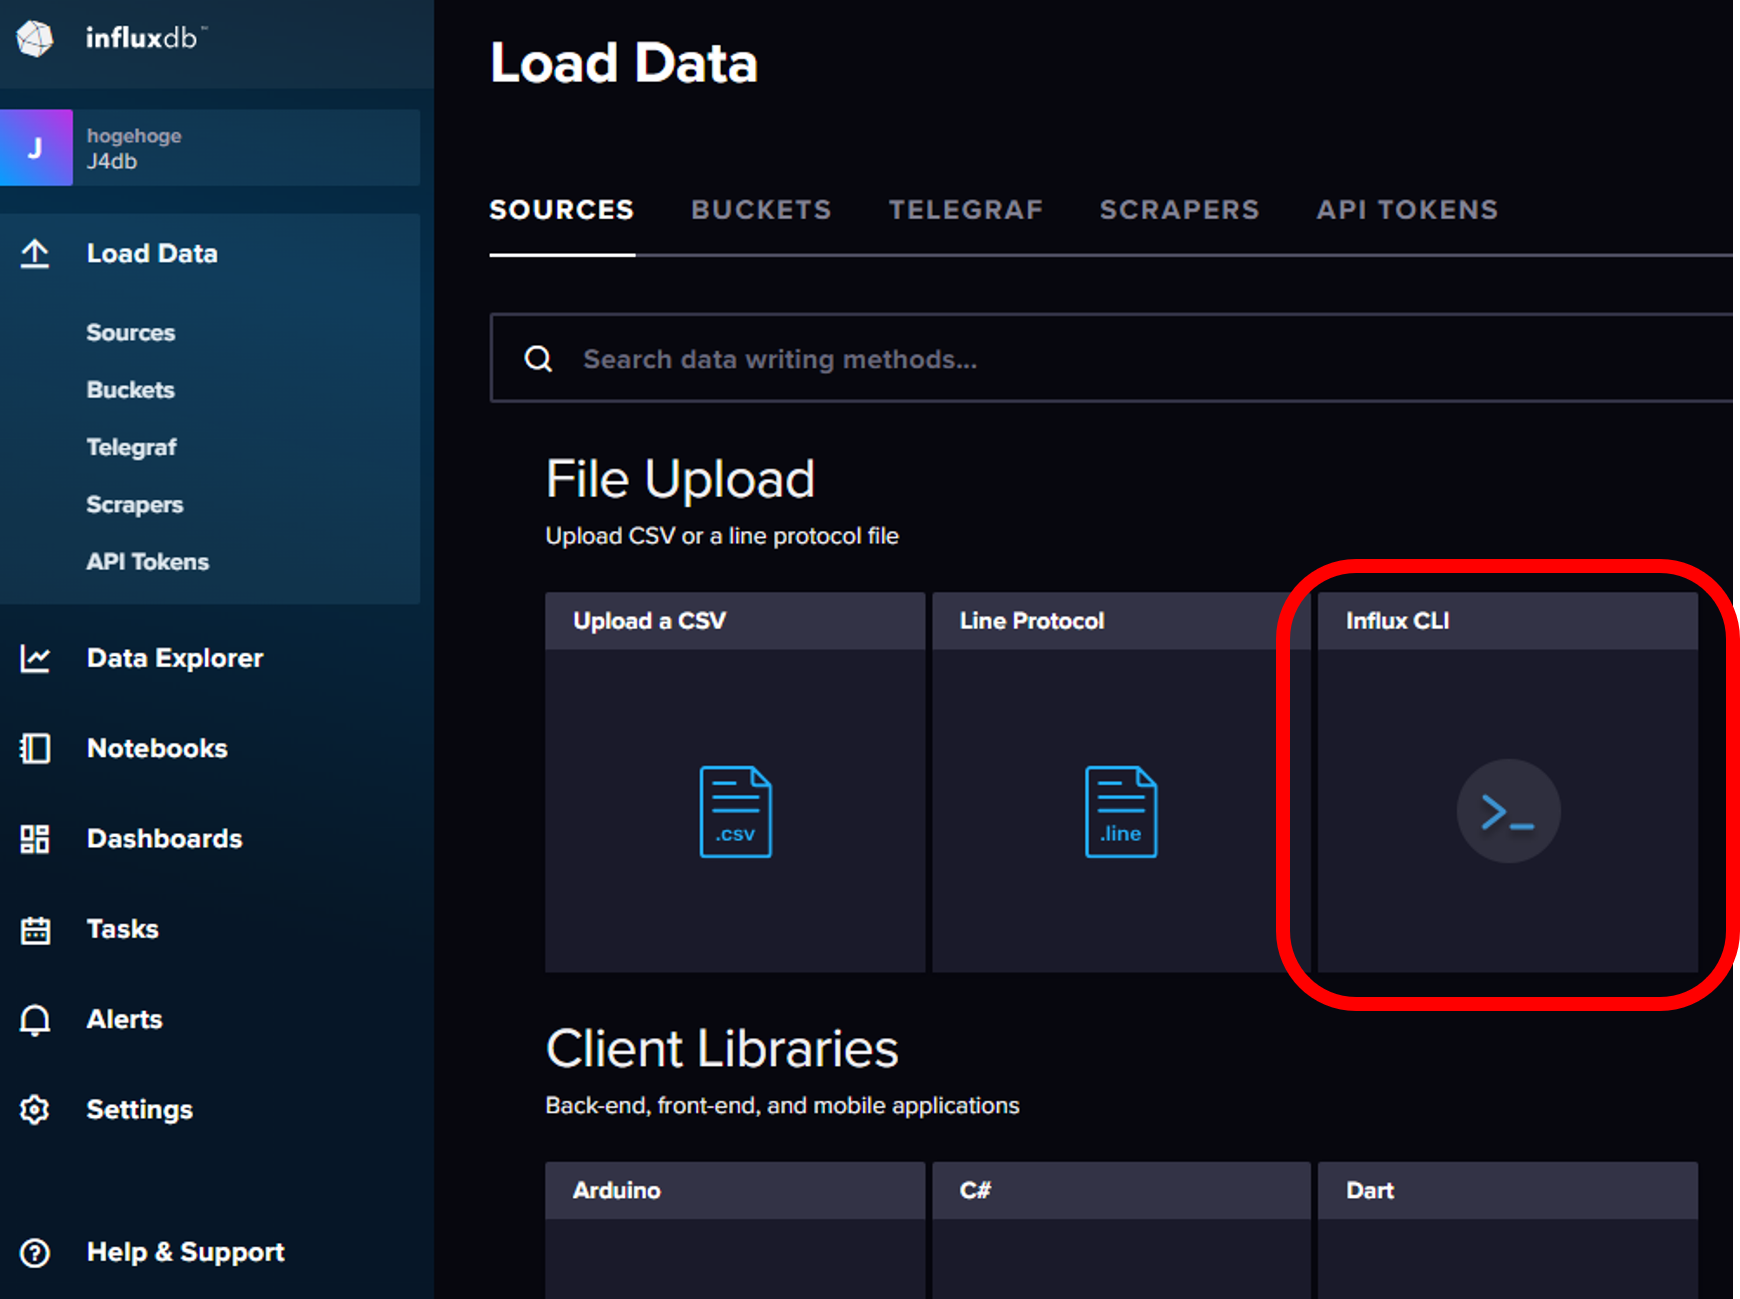Image resolution: width=1740 pixels, height=1299 pixels.
Task: Switch to the Buckets tab
Action: pyautogui.click(x=760, y=210)
